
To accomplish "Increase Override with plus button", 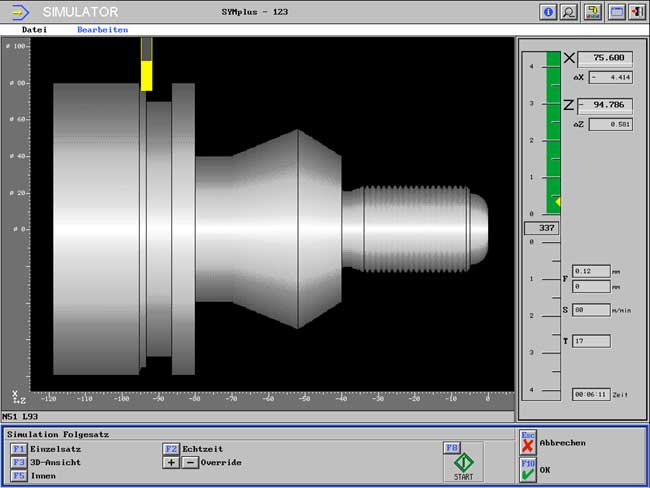I will (x=171, y=462).
